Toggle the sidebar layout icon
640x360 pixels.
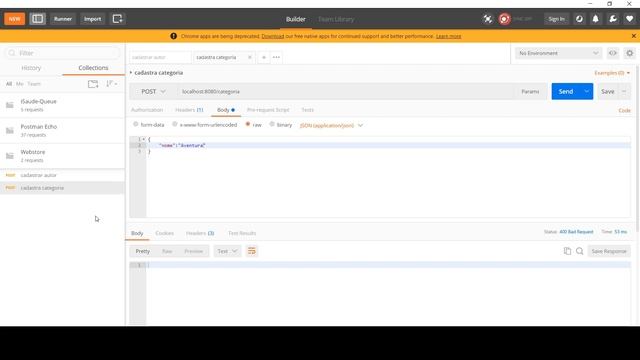[38, 19]
